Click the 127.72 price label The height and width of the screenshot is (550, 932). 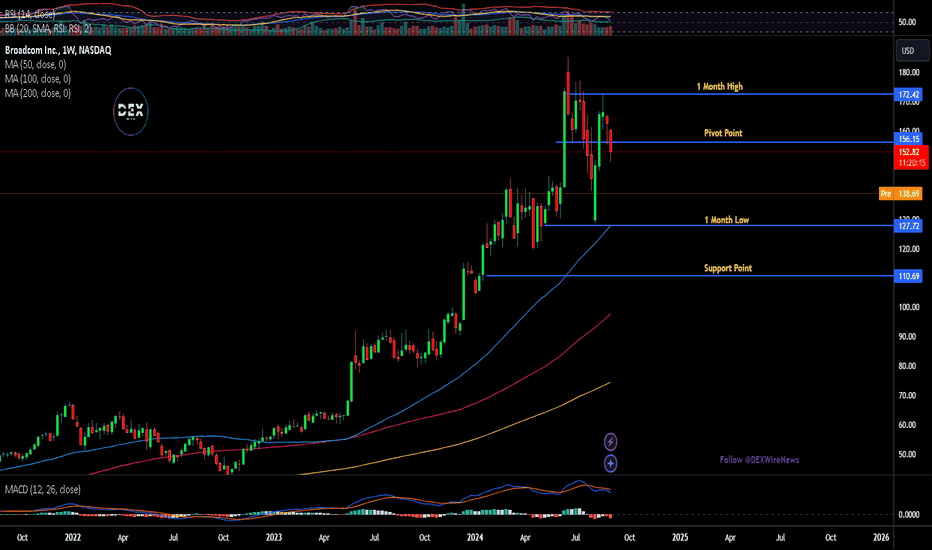(x=908, y=226)
